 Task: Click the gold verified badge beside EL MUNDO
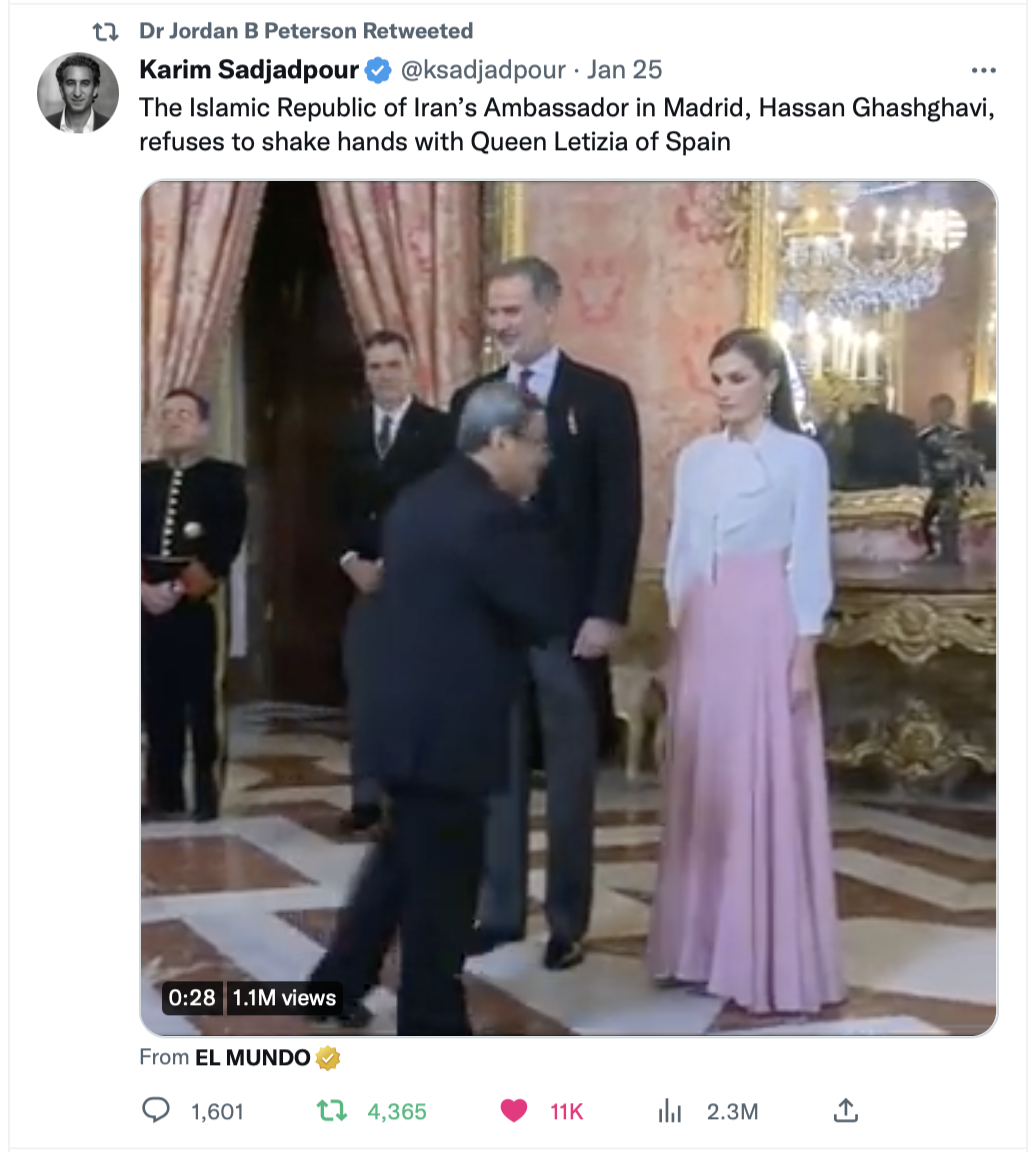[x=328, y=1058]
